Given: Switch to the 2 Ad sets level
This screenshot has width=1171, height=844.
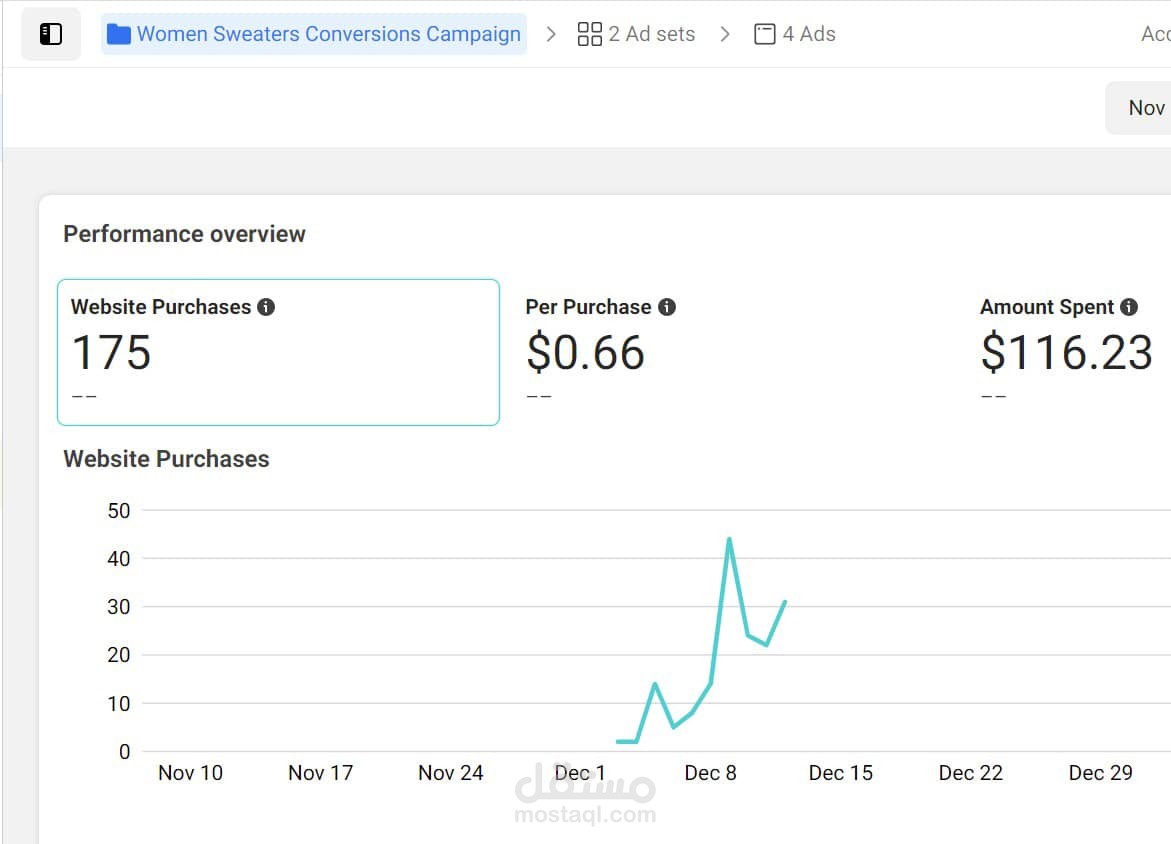Looking at the screenshot, I should click(x=651, y=34).
